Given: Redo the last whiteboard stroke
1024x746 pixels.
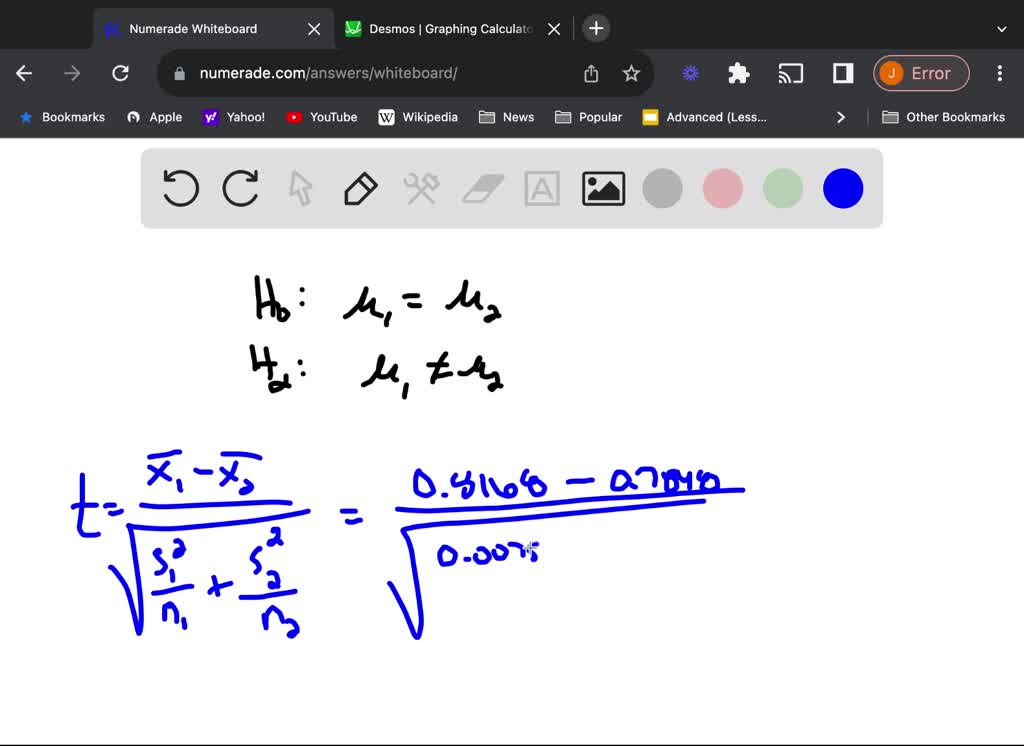Looking at the screenshot, I should 241,188.
